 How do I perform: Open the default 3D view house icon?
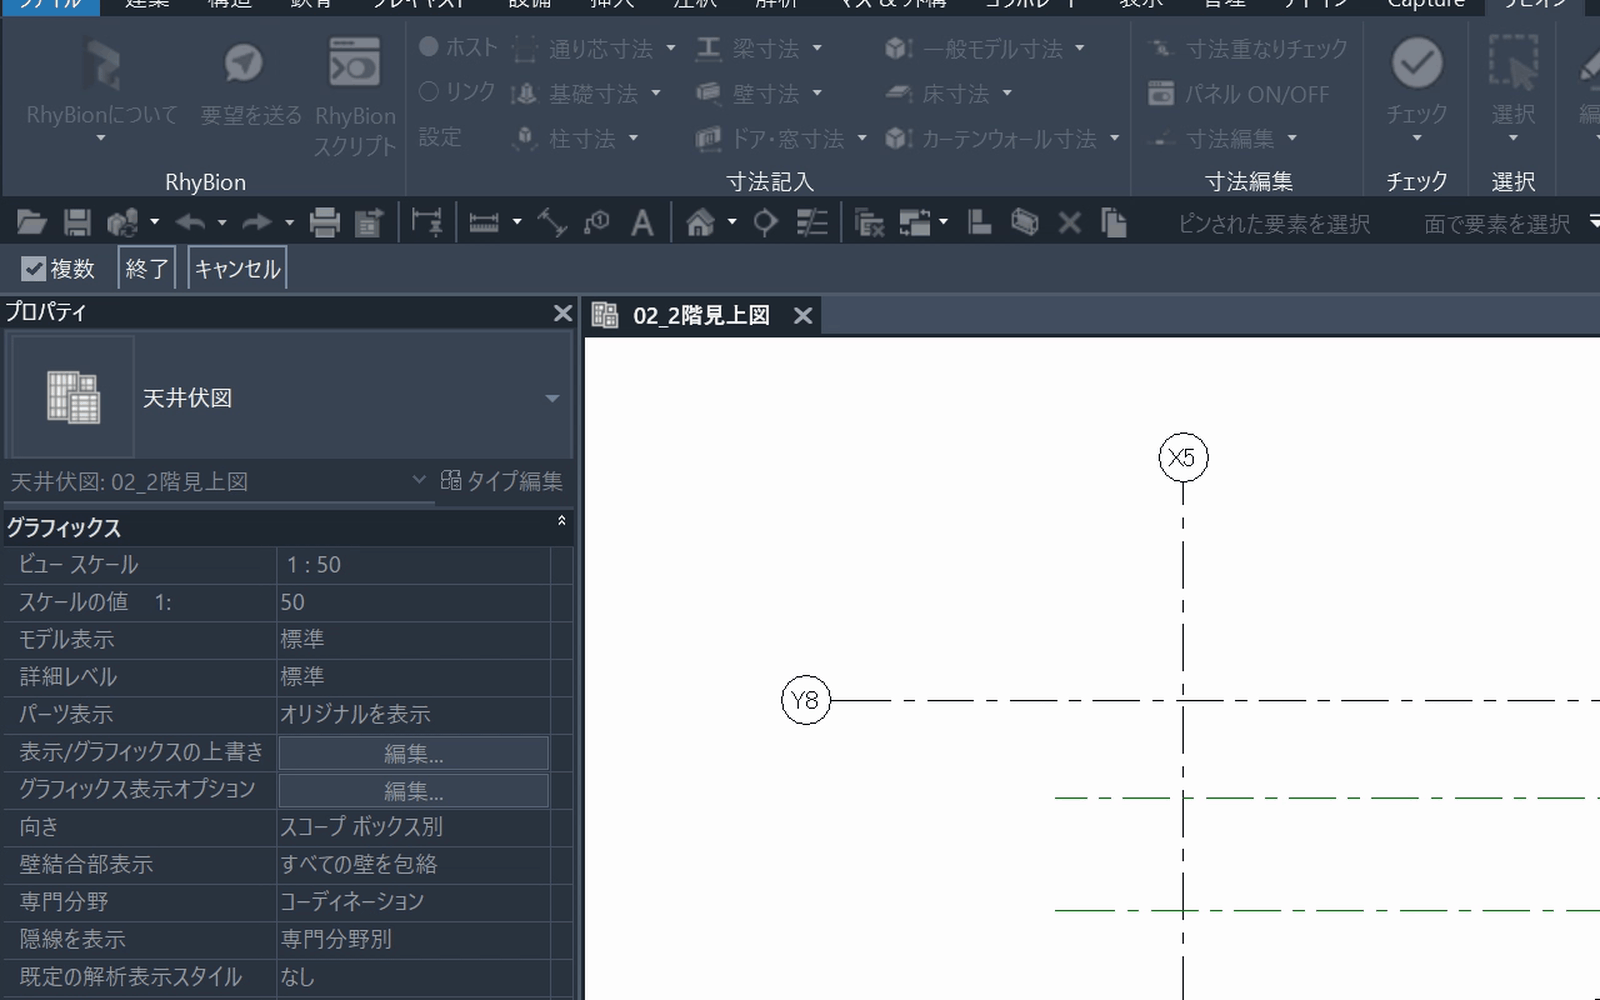(x=700, y=222)
